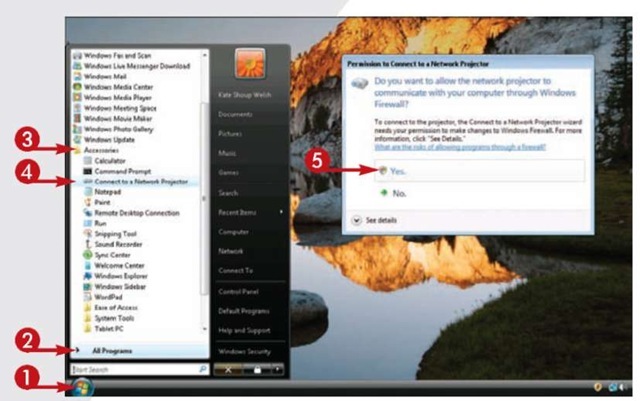The width and height of the screenshot is (640, 401).
Task: Click programs list scroll-down arrow
Action: 204,329
